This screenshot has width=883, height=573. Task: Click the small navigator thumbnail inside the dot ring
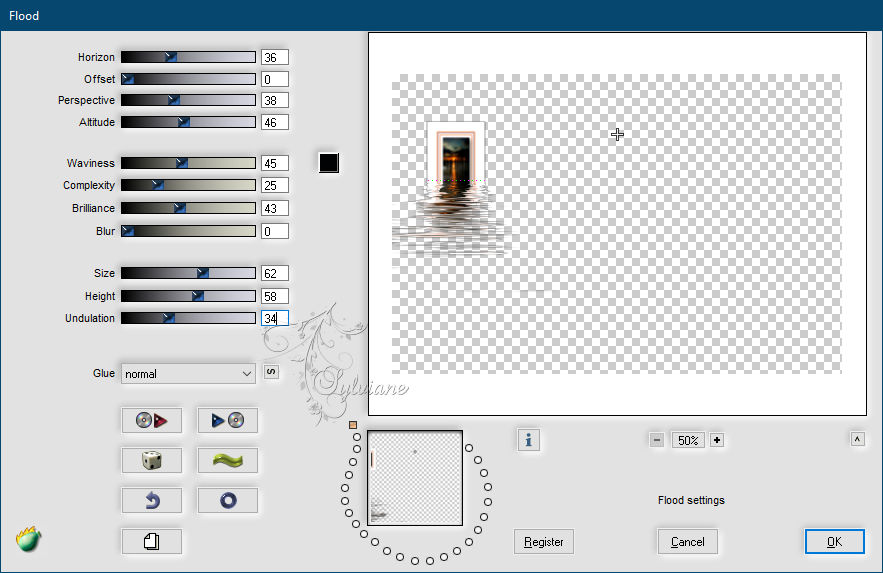point(415,478)
